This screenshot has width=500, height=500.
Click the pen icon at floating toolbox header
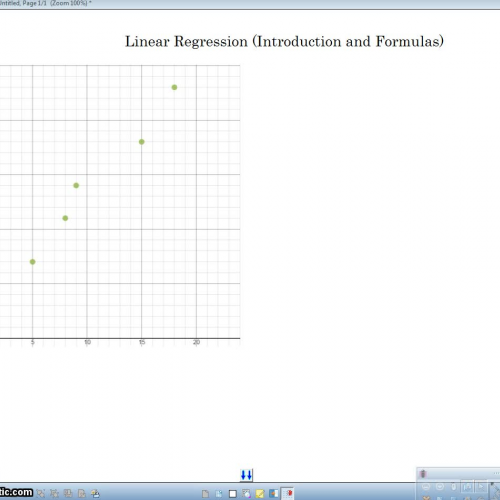[x=423, y=474]
